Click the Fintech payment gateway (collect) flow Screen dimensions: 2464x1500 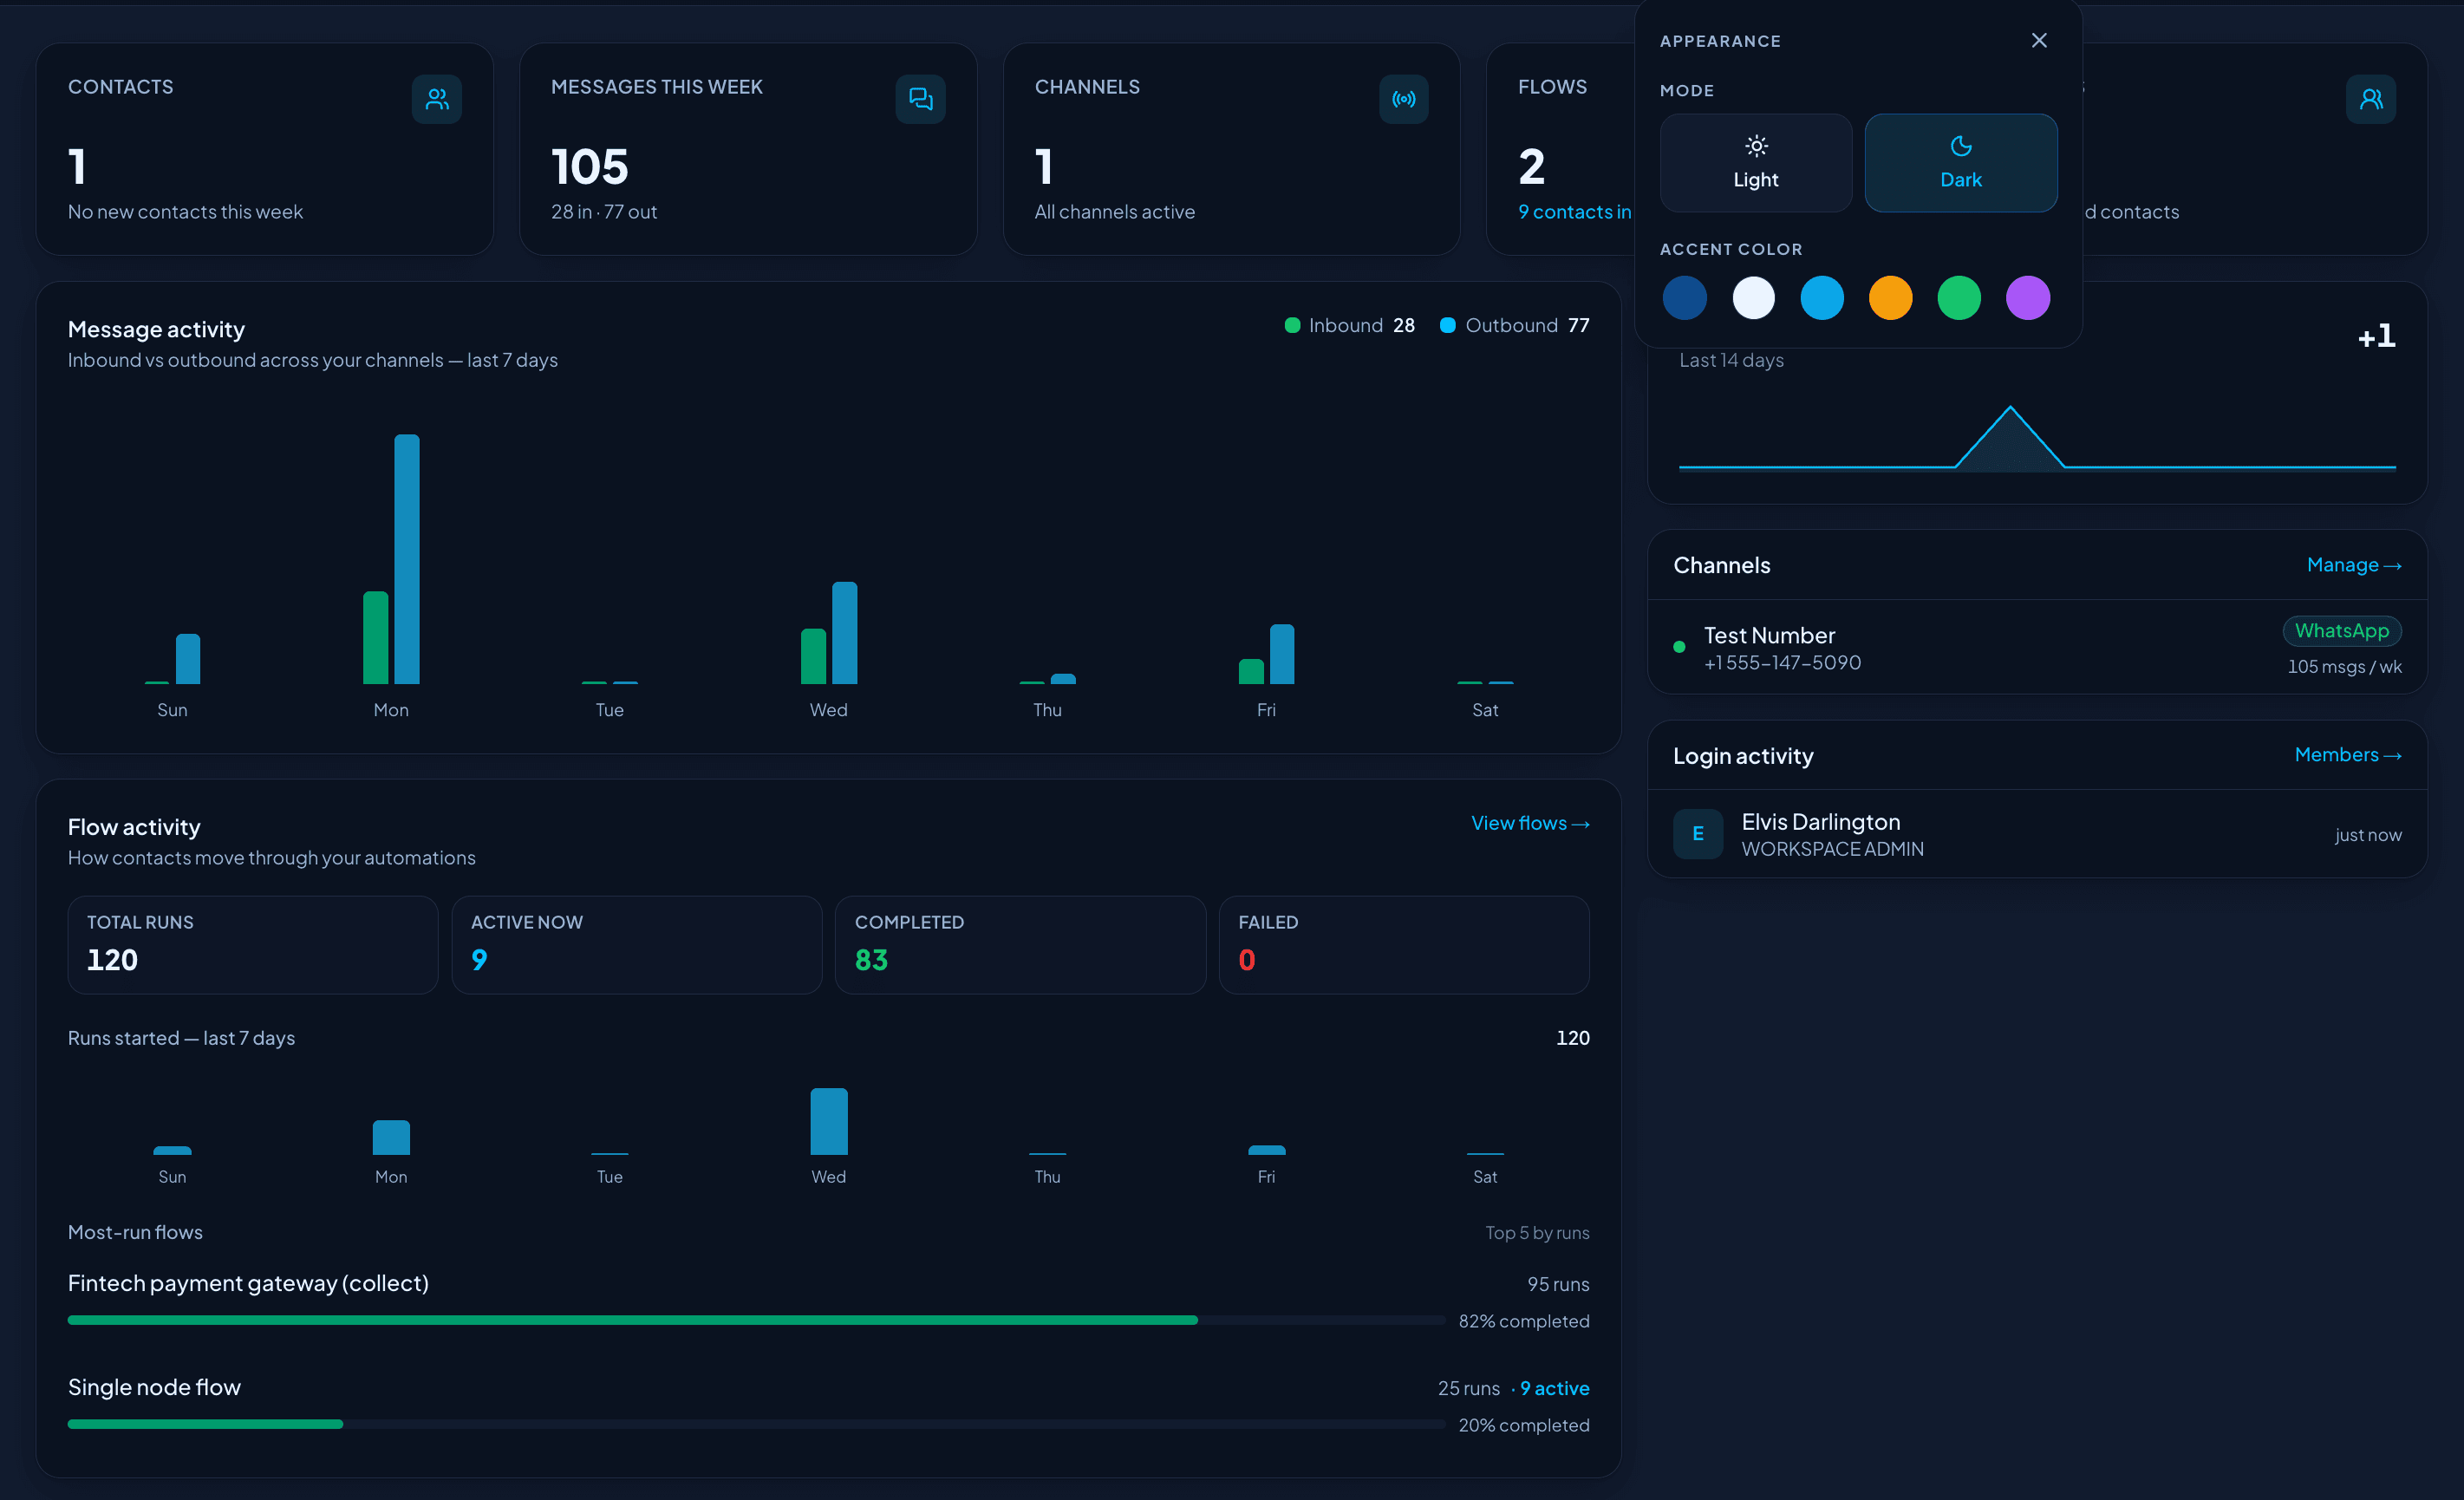coord(248,1283)
